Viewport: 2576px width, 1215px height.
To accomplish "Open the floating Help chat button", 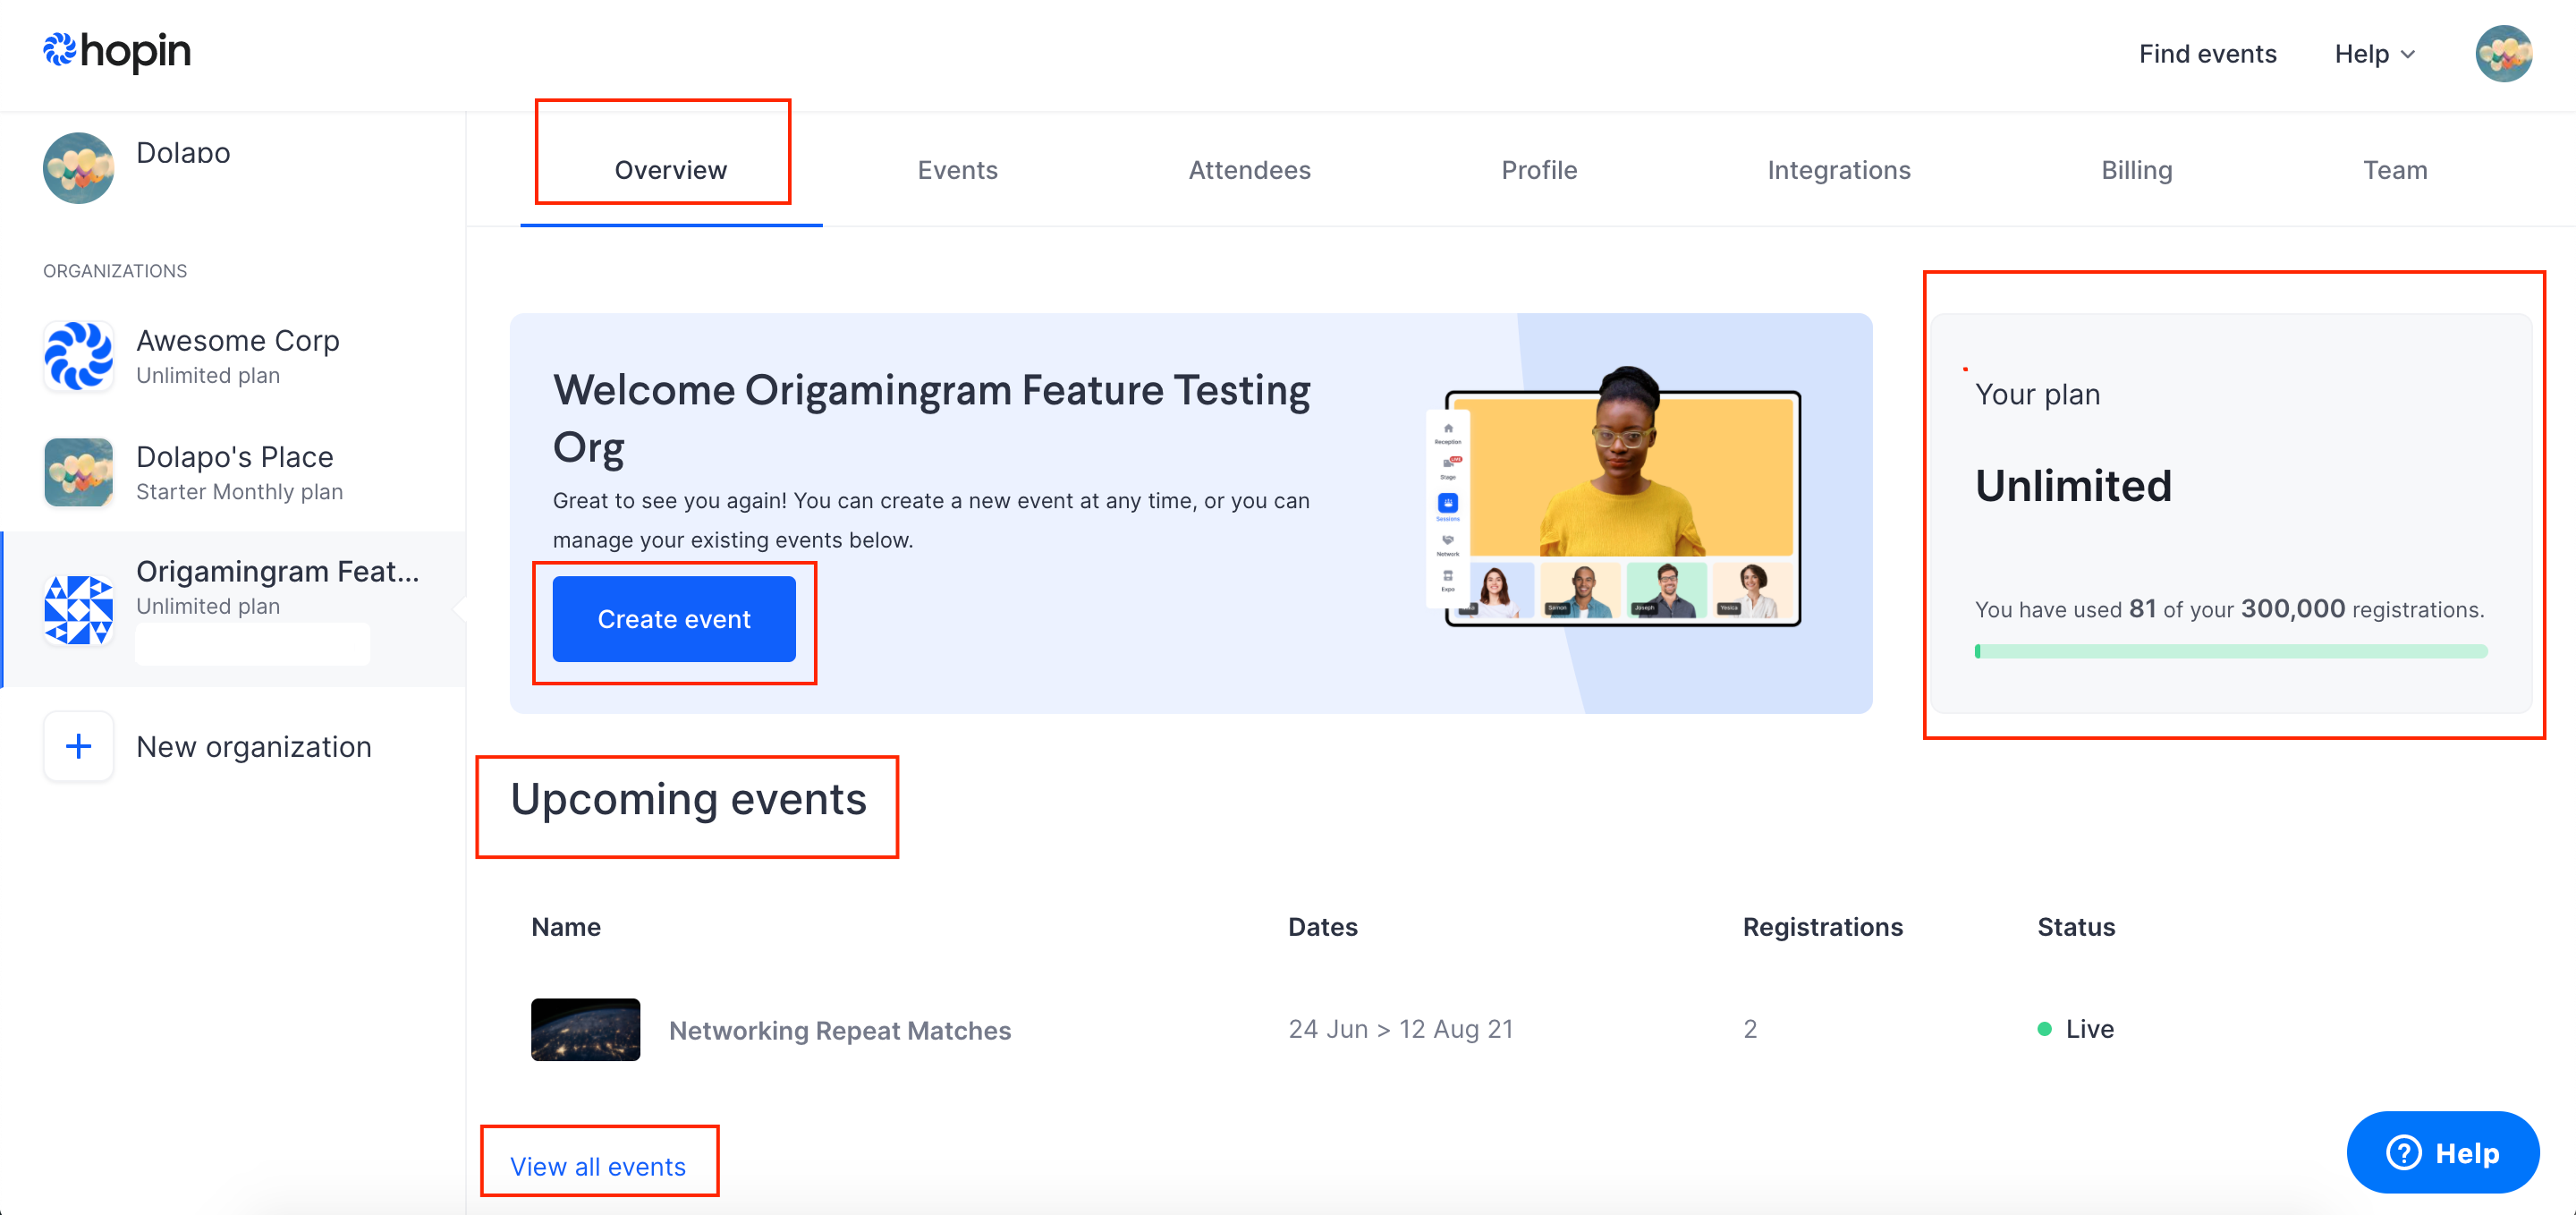I will pos(2442,1153).
